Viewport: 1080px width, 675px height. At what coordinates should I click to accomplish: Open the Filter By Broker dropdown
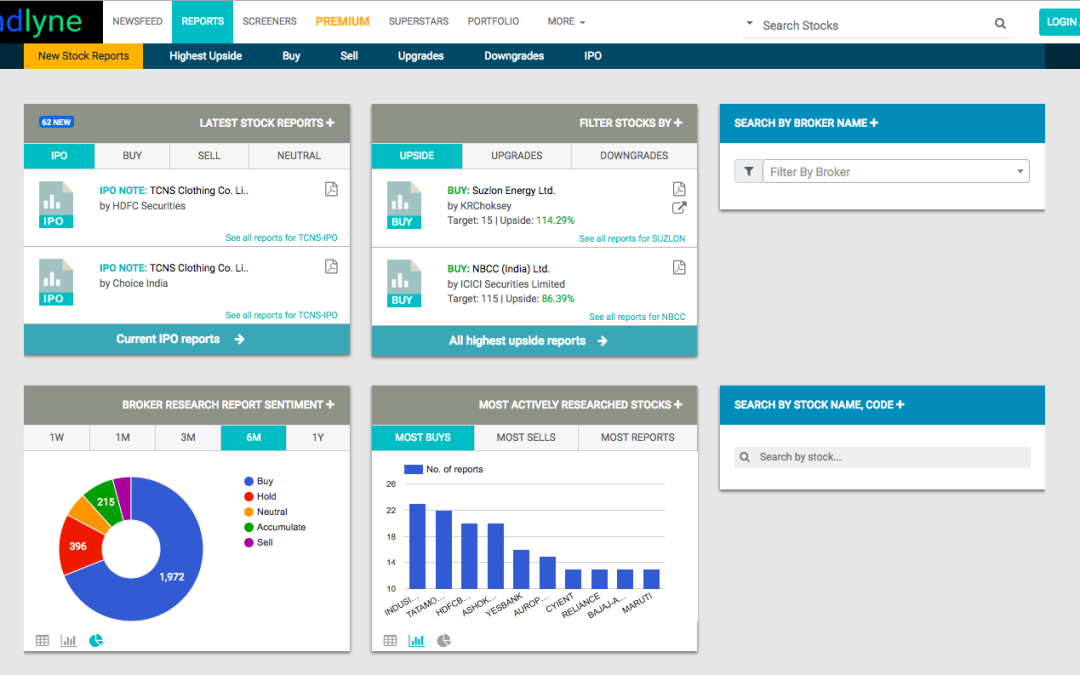point(896,172)
